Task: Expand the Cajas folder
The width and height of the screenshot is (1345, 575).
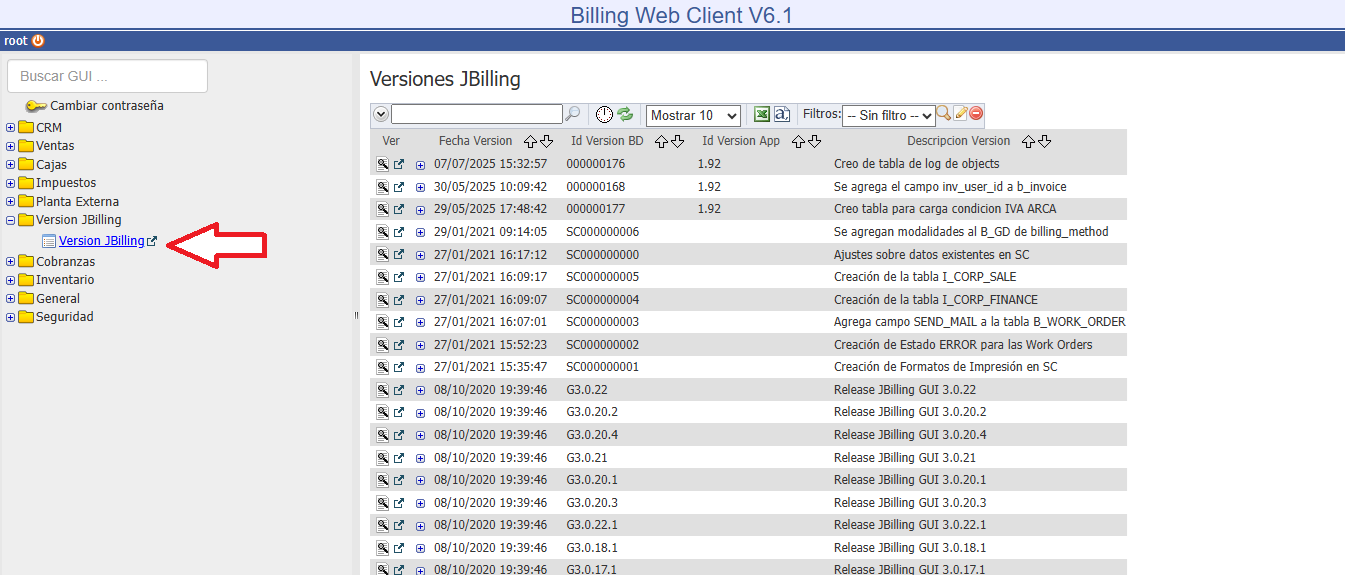Action: 11,165
